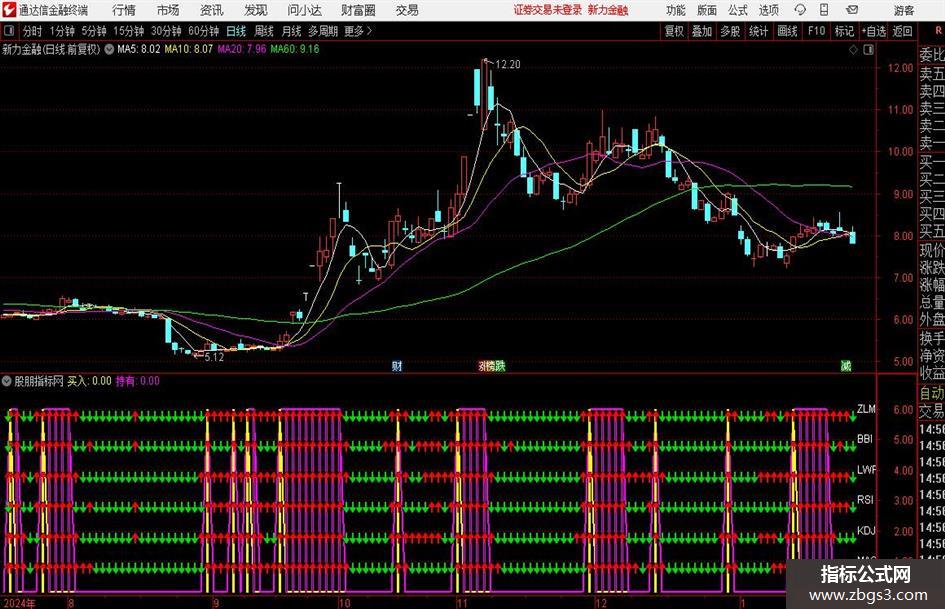This screenshot has width=945, height=609.
Task: Click the 画线 drawing toolbar button
Action: pos(788,31)
